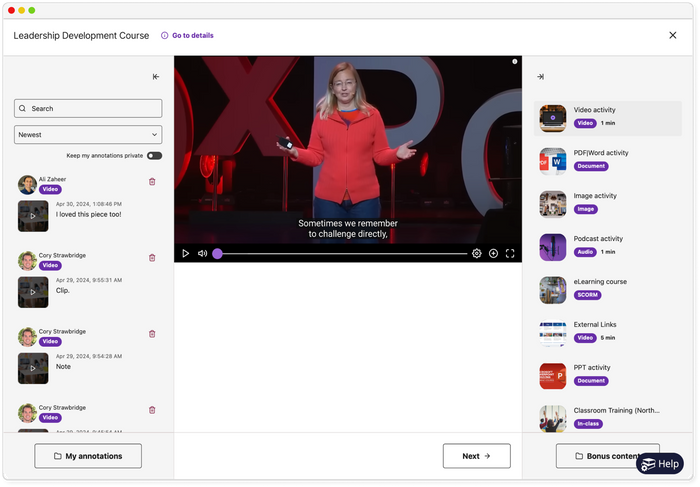700x487 pixels.
Task: Click the Search magnifier icon
Action: [x=22, y=108]
